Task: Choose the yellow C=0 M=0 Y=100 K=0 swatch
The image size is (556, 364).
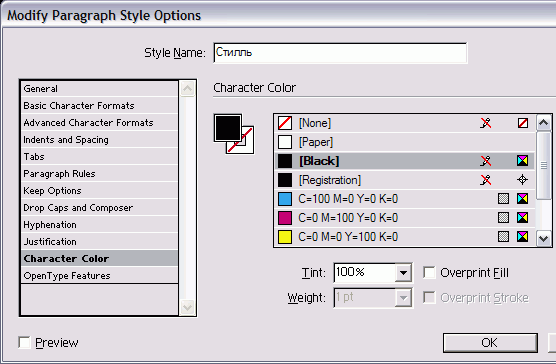Action: click(x=405, y=236)
